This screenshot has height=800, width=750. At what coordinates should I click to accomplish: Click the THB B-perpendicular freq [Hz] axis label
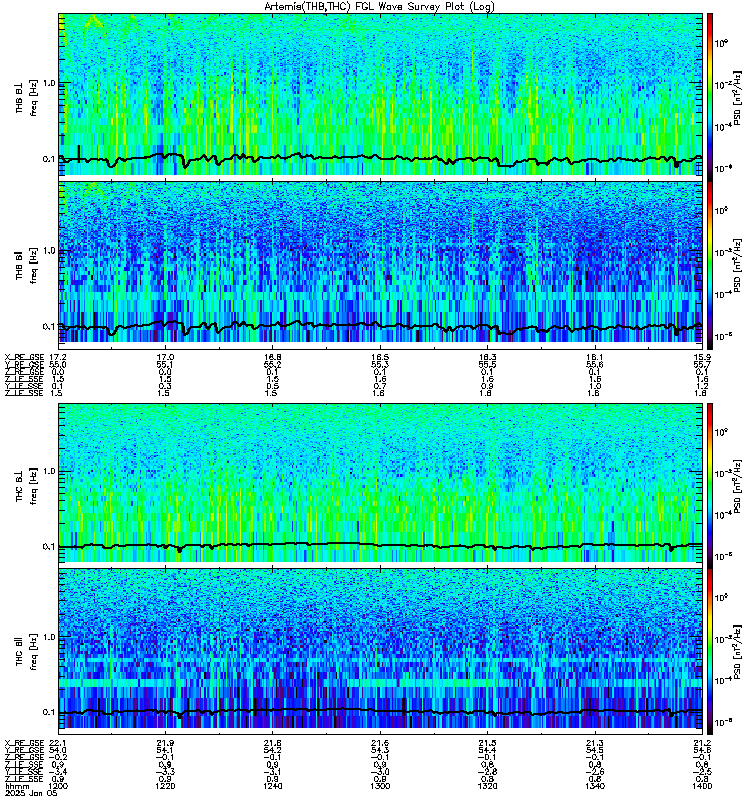click(x=26, y=97)
